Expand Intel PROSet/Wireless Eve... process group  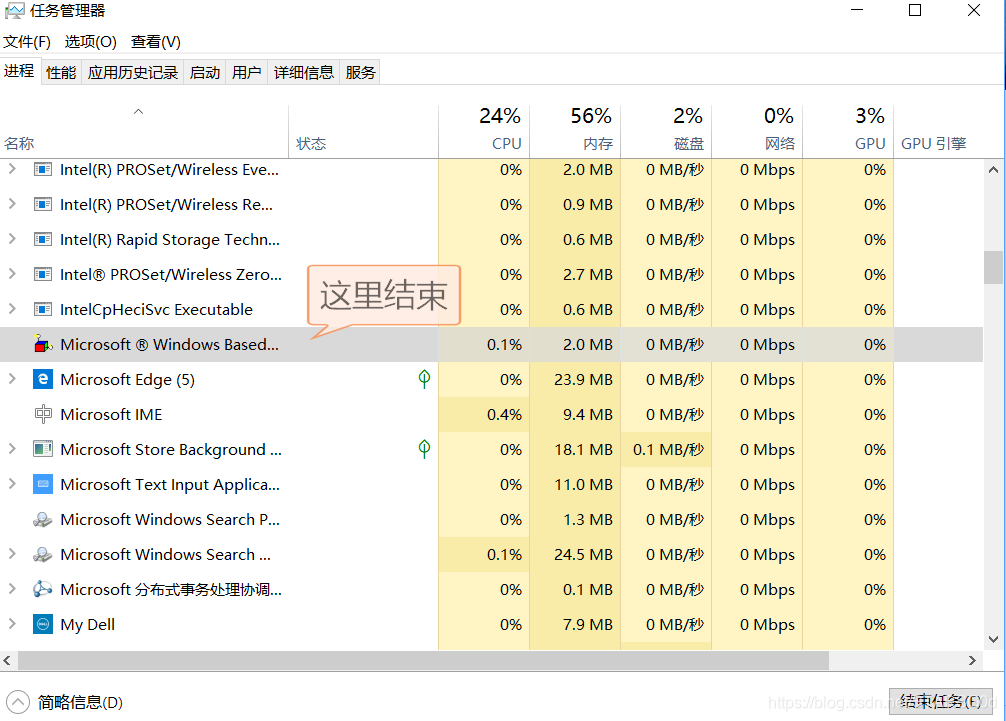click(x=12, y=169)
